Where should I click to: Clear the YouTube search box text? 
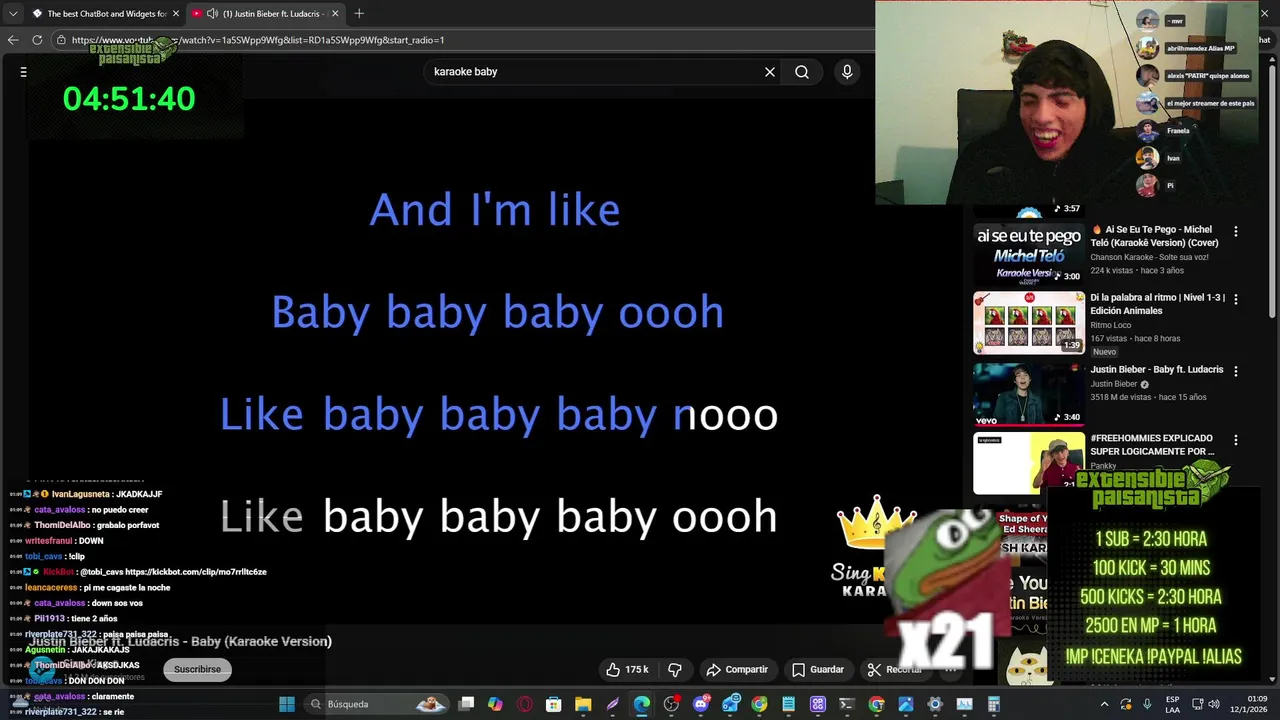click(770, 72)
